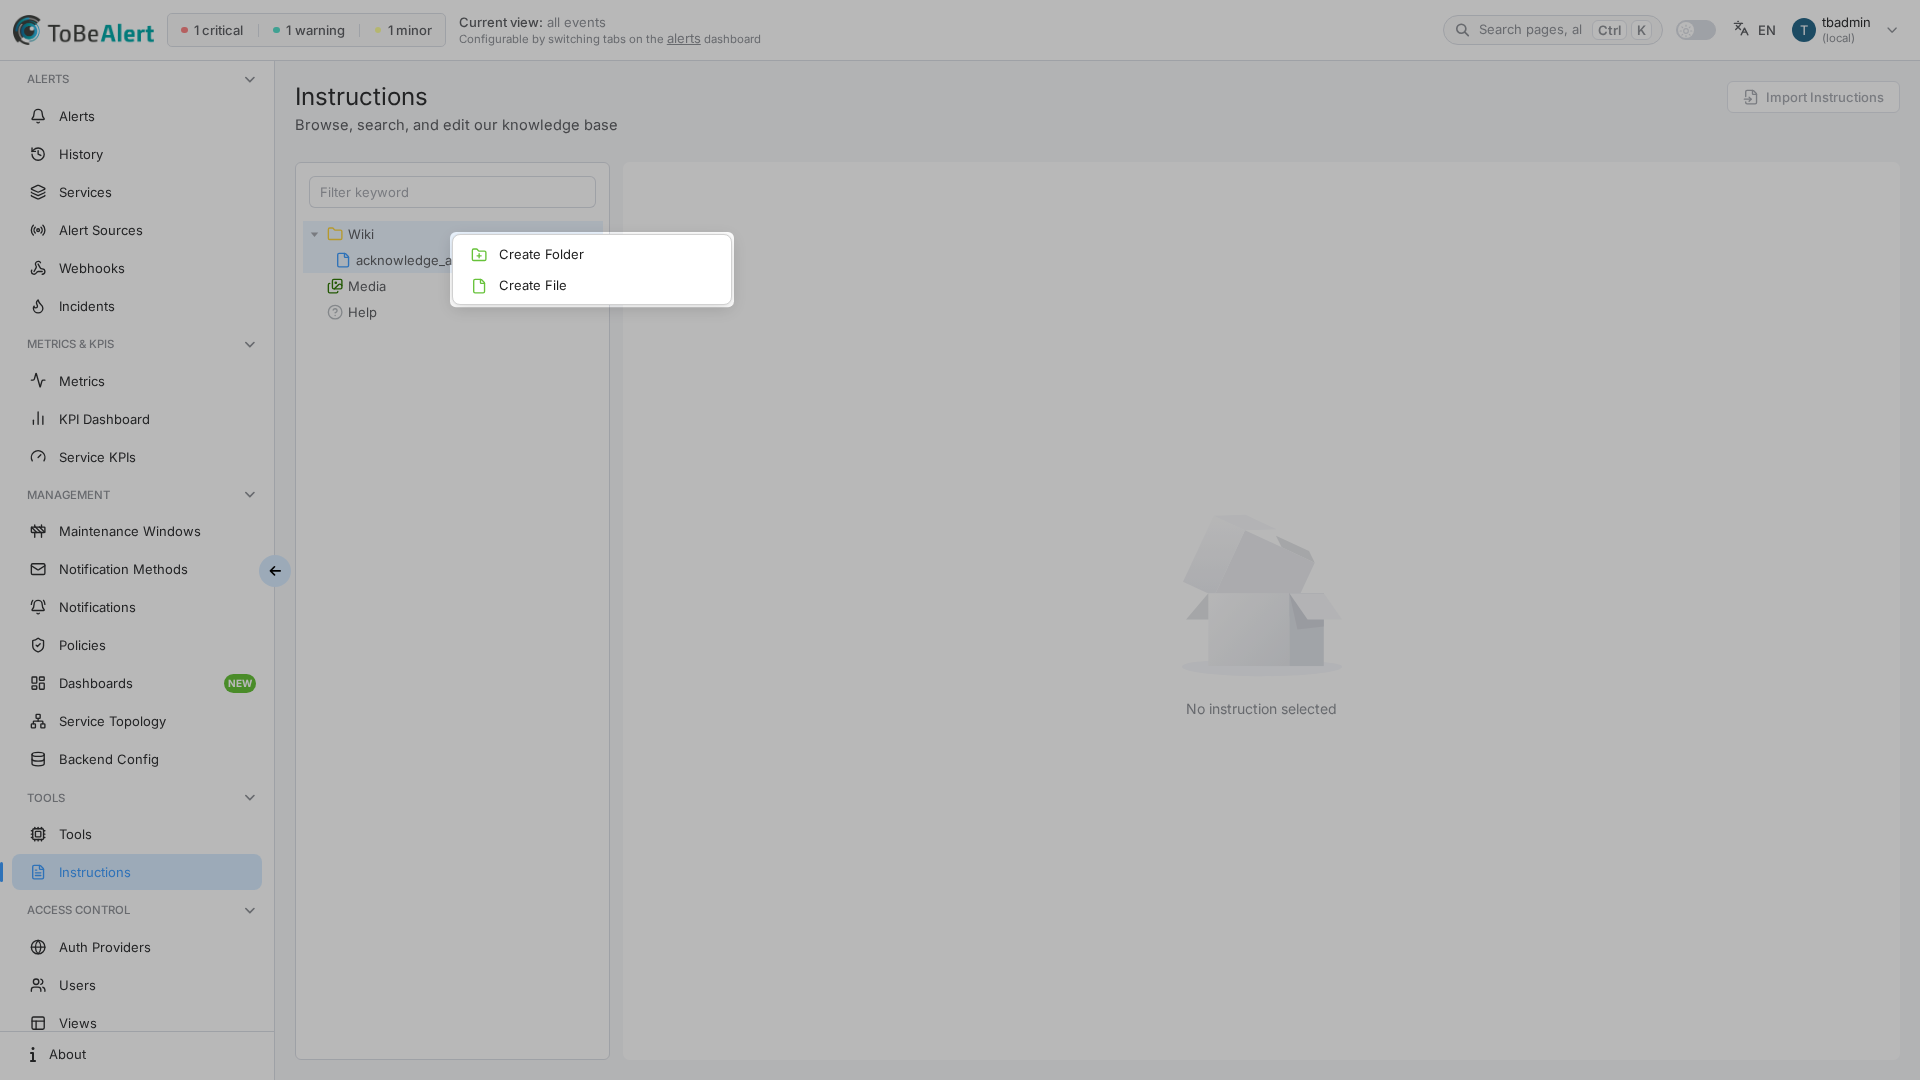Open the Dashboards page marked NEW
Viewport: 1920px width, 1080px height.
(137, 683)
